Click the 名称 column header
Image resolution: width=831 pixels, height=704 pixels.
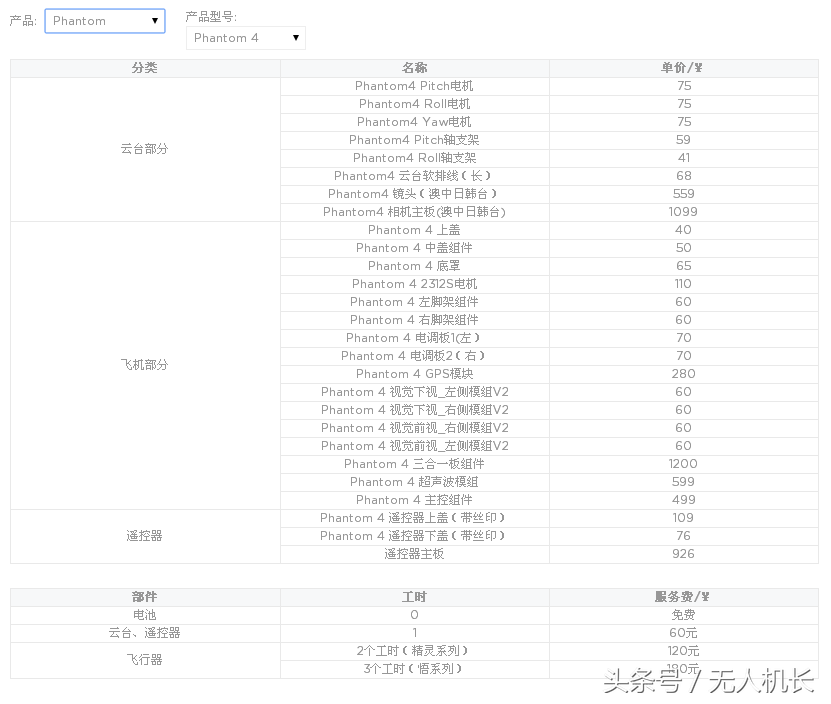(x=414, y=68)
